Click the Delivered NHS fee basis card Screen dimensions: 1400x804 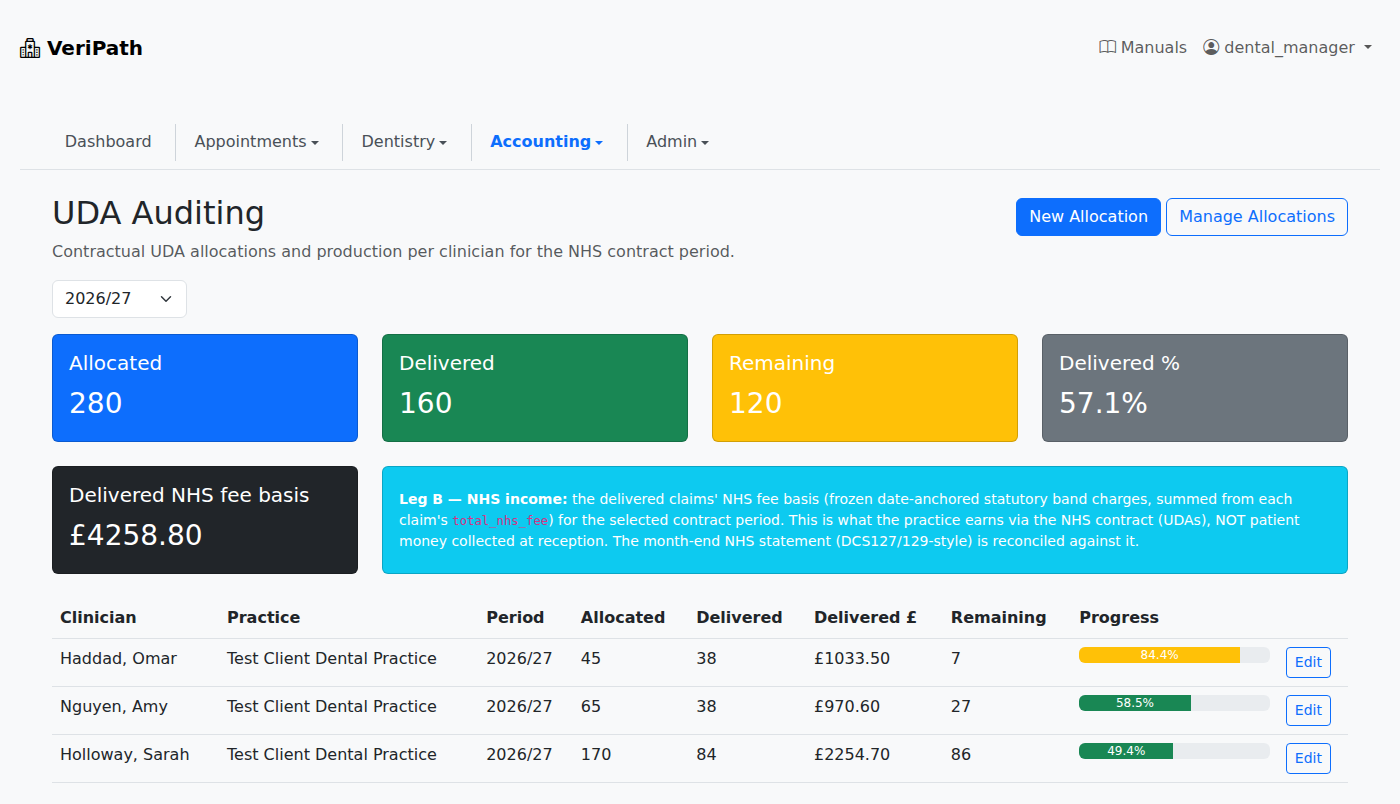pos(205,520)
